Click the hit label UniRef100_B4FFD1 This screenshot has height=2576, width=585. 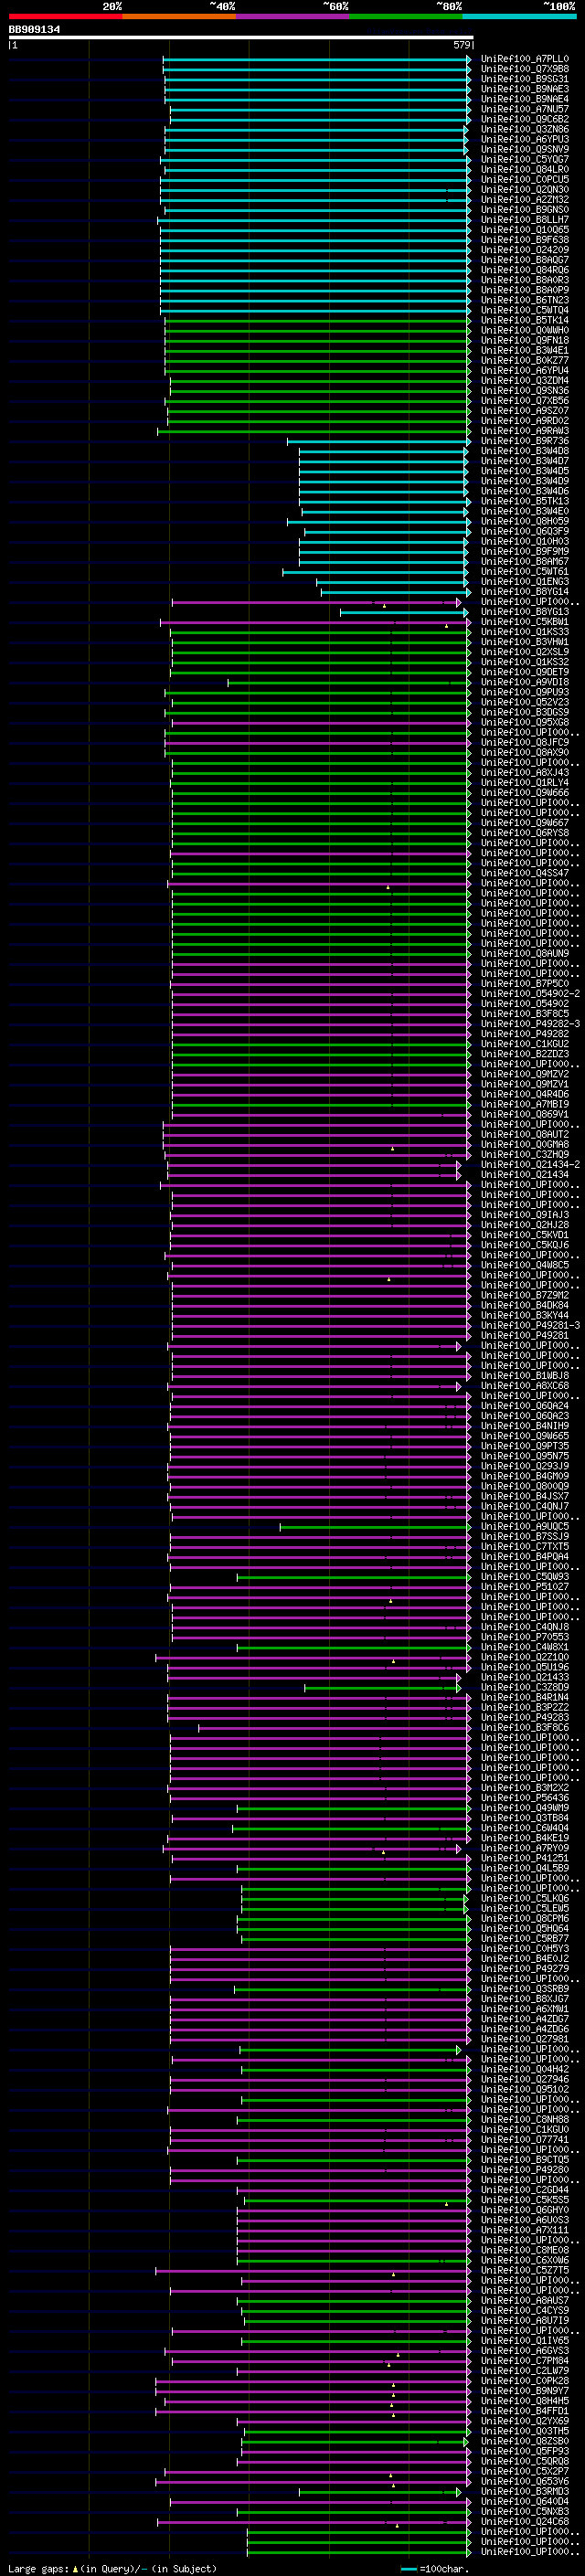pos(525,2411)
